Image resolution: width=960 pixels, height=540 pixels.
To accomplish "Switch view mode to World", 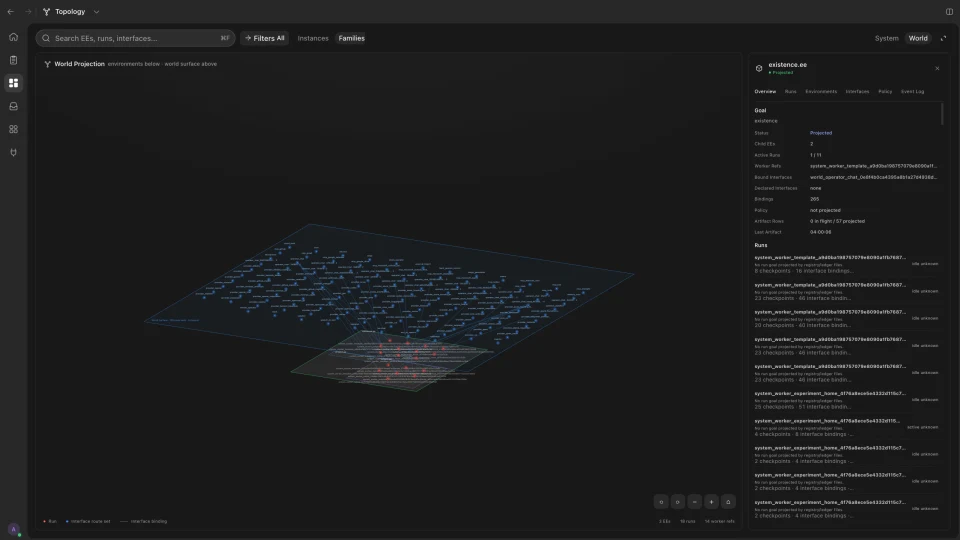I will (918, 38).
